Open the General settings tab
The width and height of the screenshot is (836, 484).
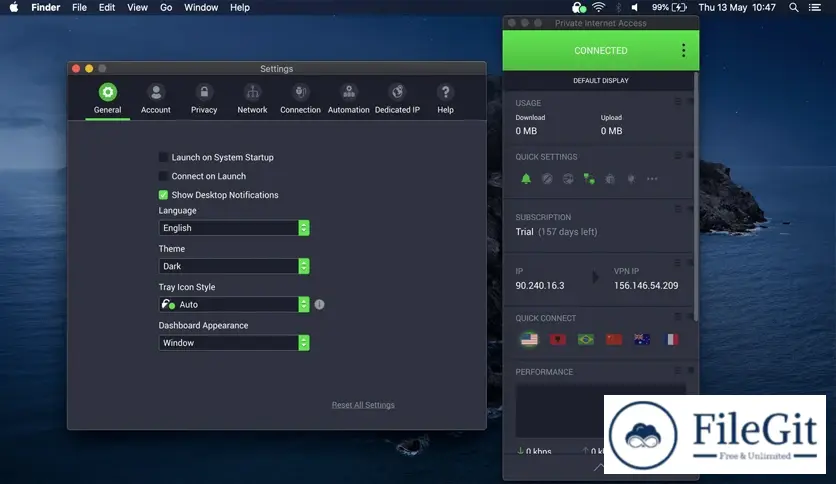107,99
